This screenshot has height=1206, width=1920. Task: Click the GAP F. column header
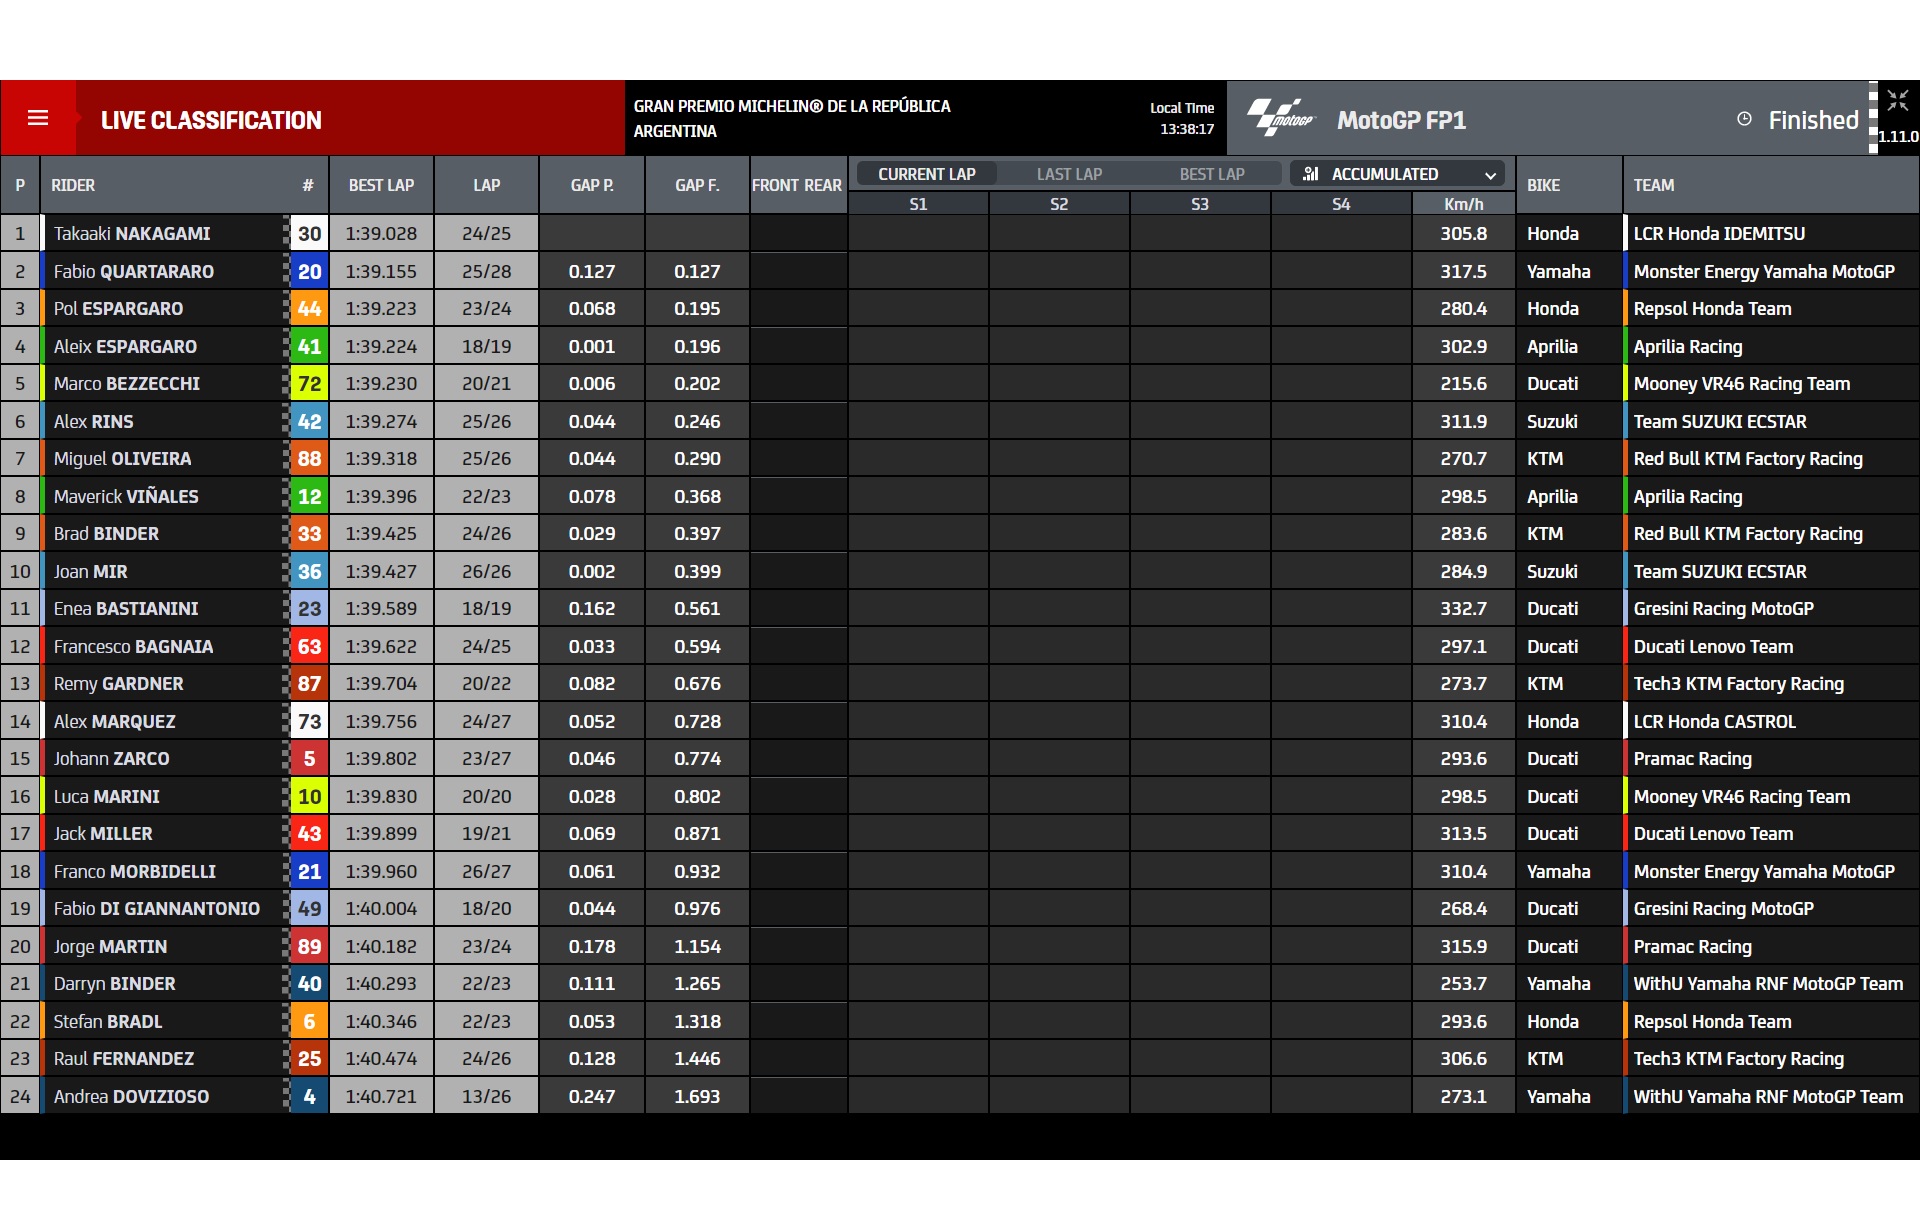tap(697, 185)
